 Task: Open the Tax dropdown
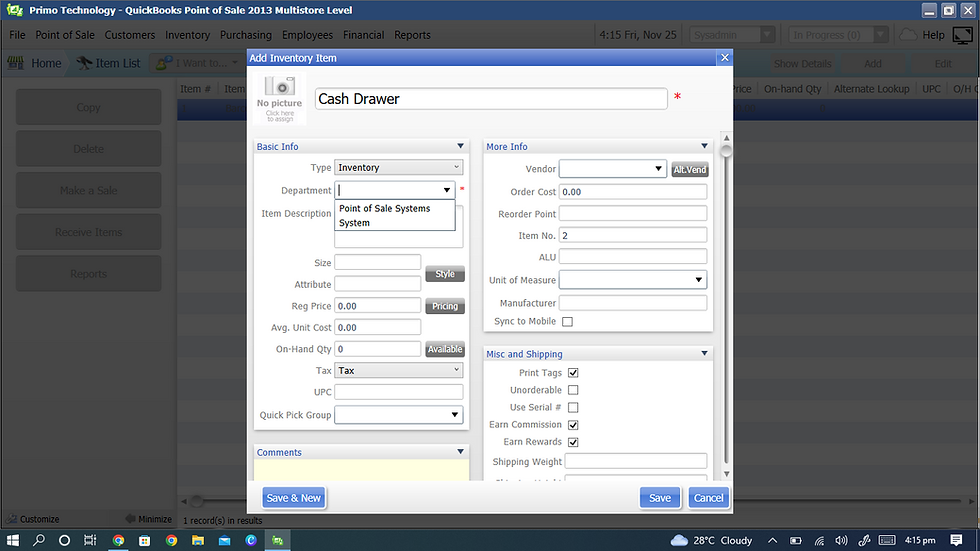pyautogui.click(x=399, y=370)
